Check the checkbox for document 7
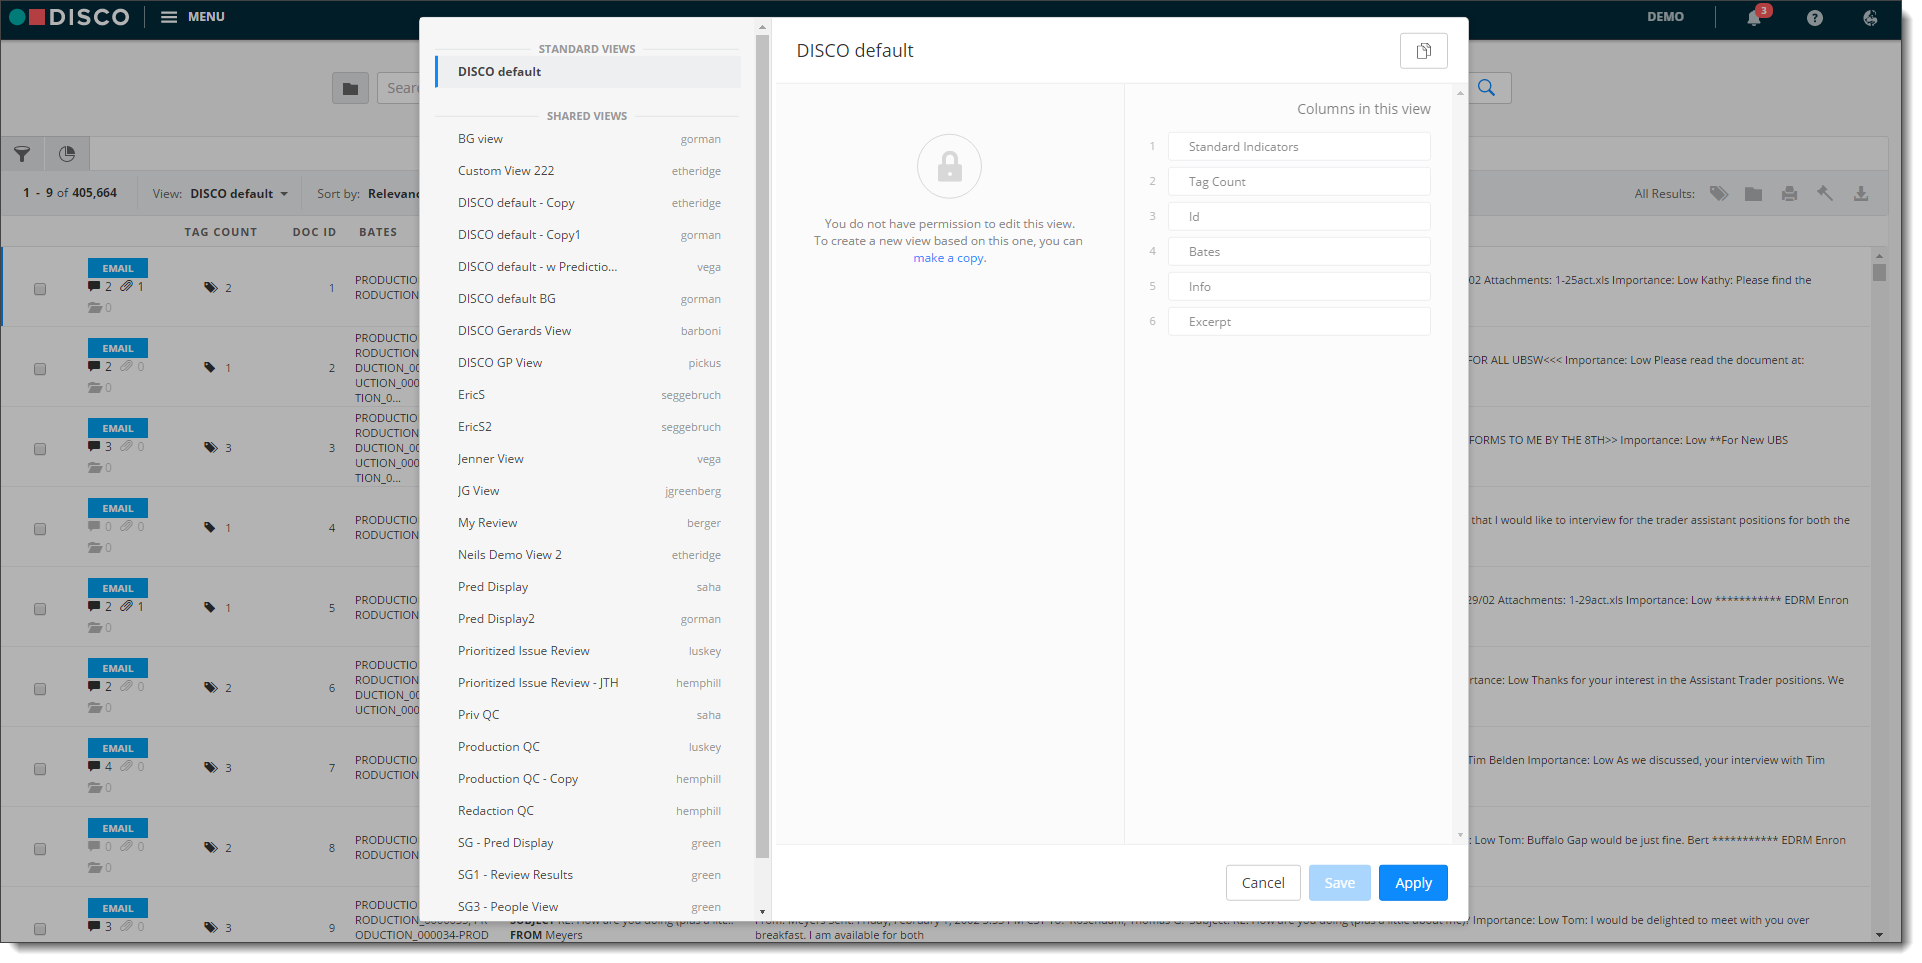This screenshot has width=1922, height=963. [x=40, y=769]
